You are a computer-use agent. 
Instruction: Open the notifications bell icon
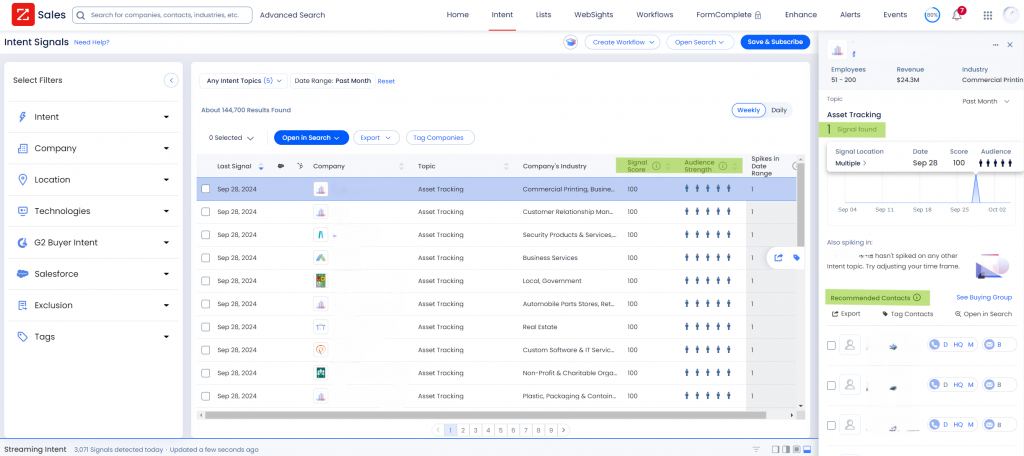pyautogui.click(x=957, y=16)
